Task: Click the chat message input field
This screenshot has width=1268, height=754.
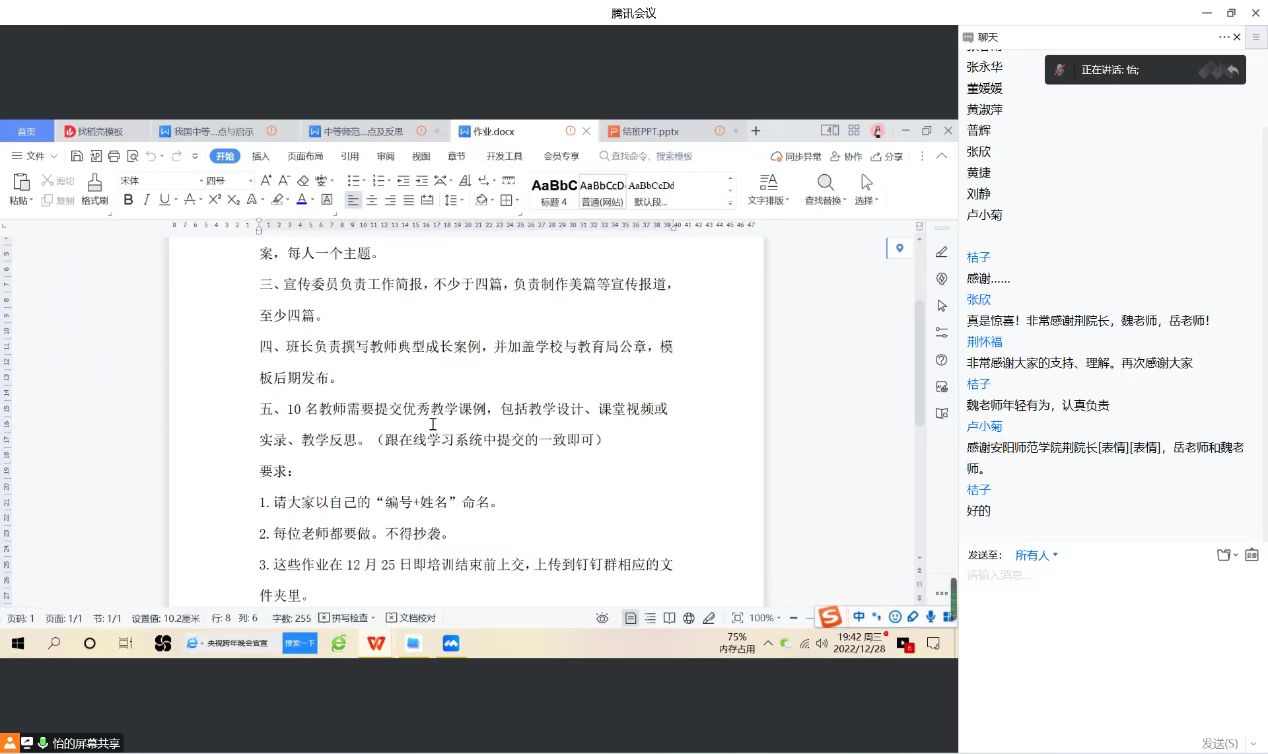Action: pos(1100,576)
